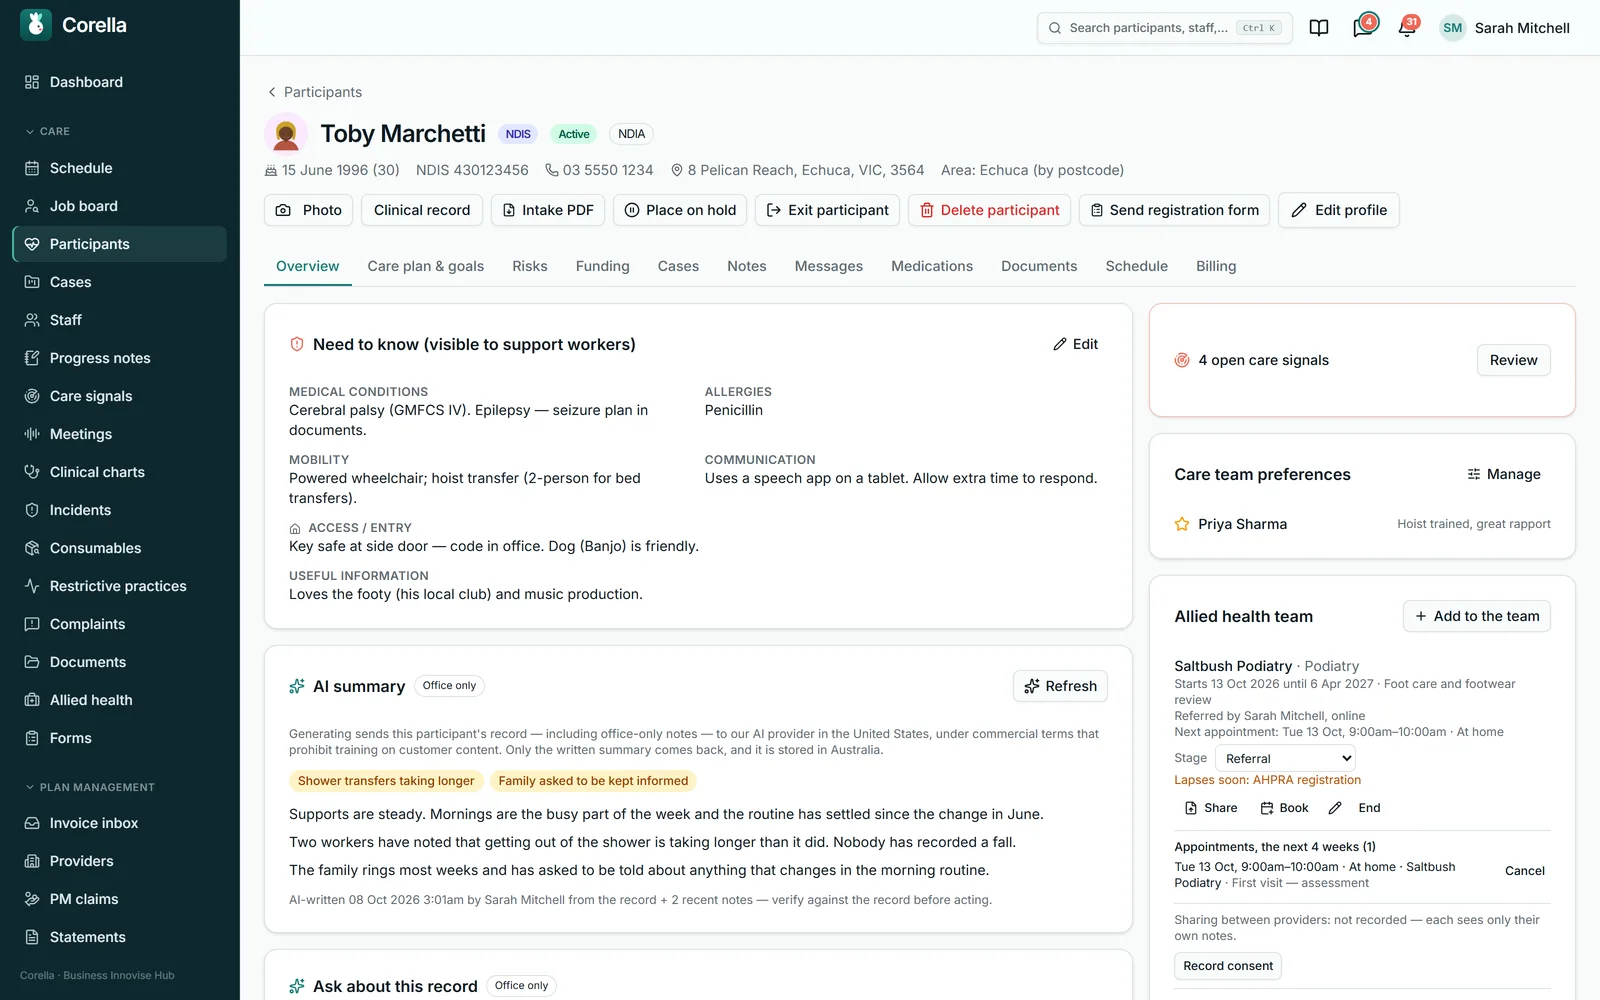
Task: Click Exit participant button
Action: coord(827,210)
